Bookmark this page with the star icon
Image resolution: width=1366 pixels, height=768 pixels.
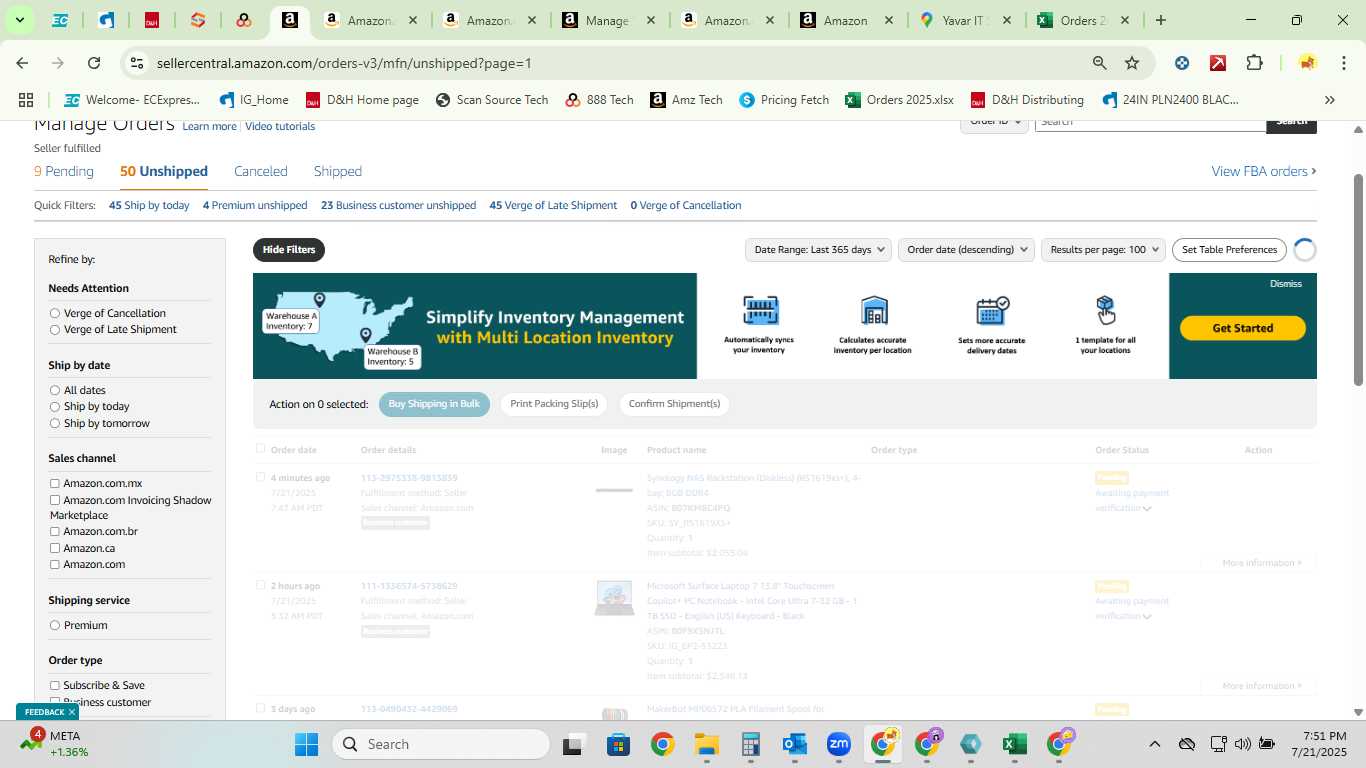coord(1132,63)
